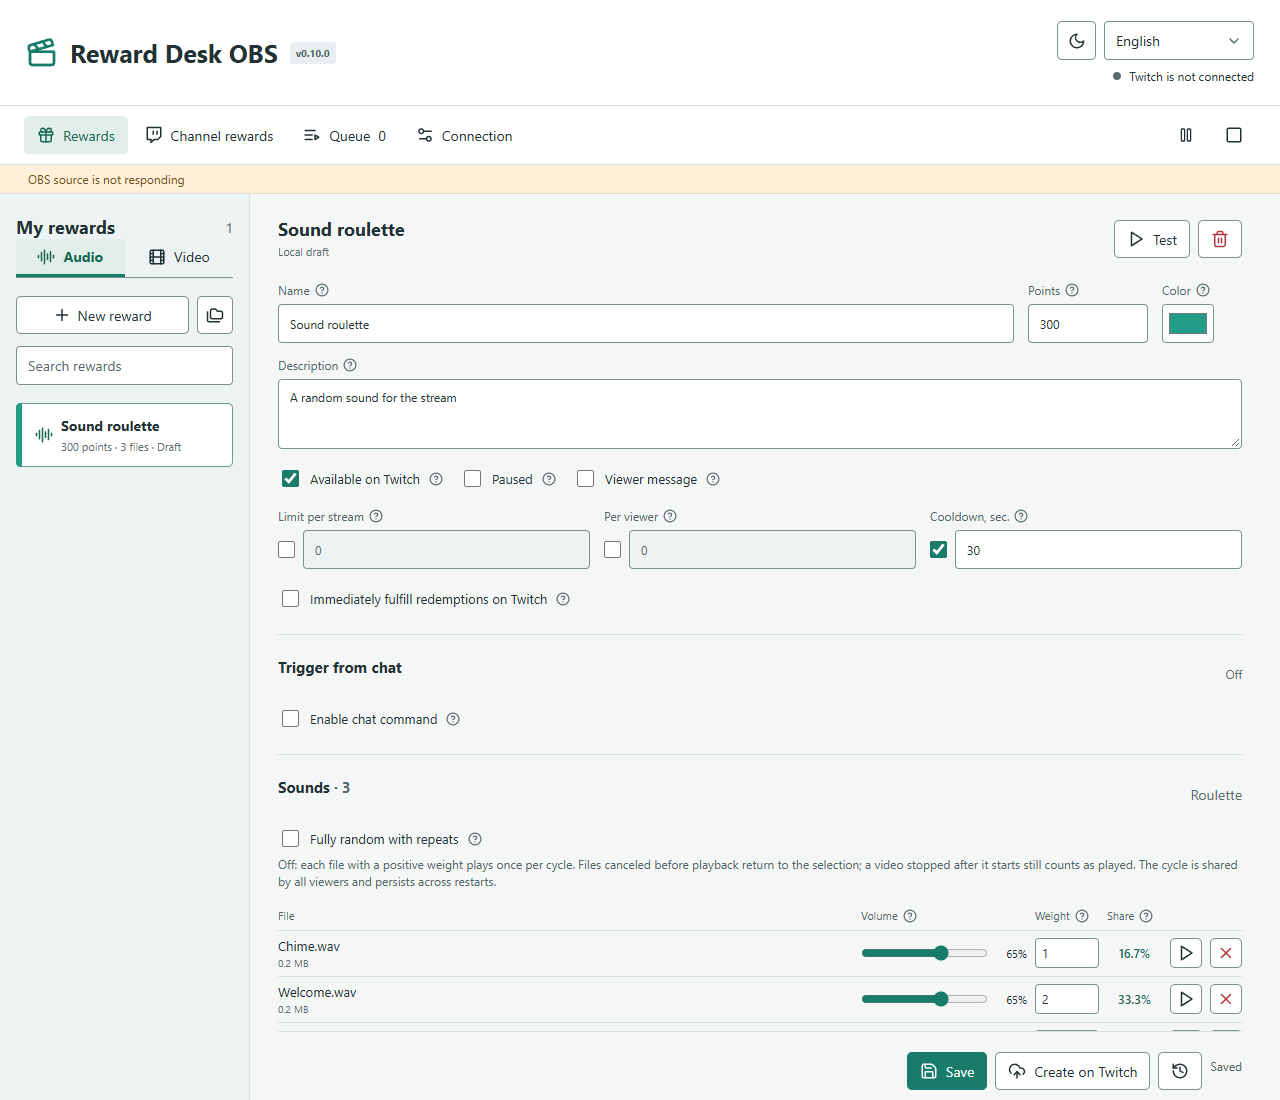Open help icon next to Name
The width and height of the screenshot is (1280, 1100).
click(x=322, y=290)
